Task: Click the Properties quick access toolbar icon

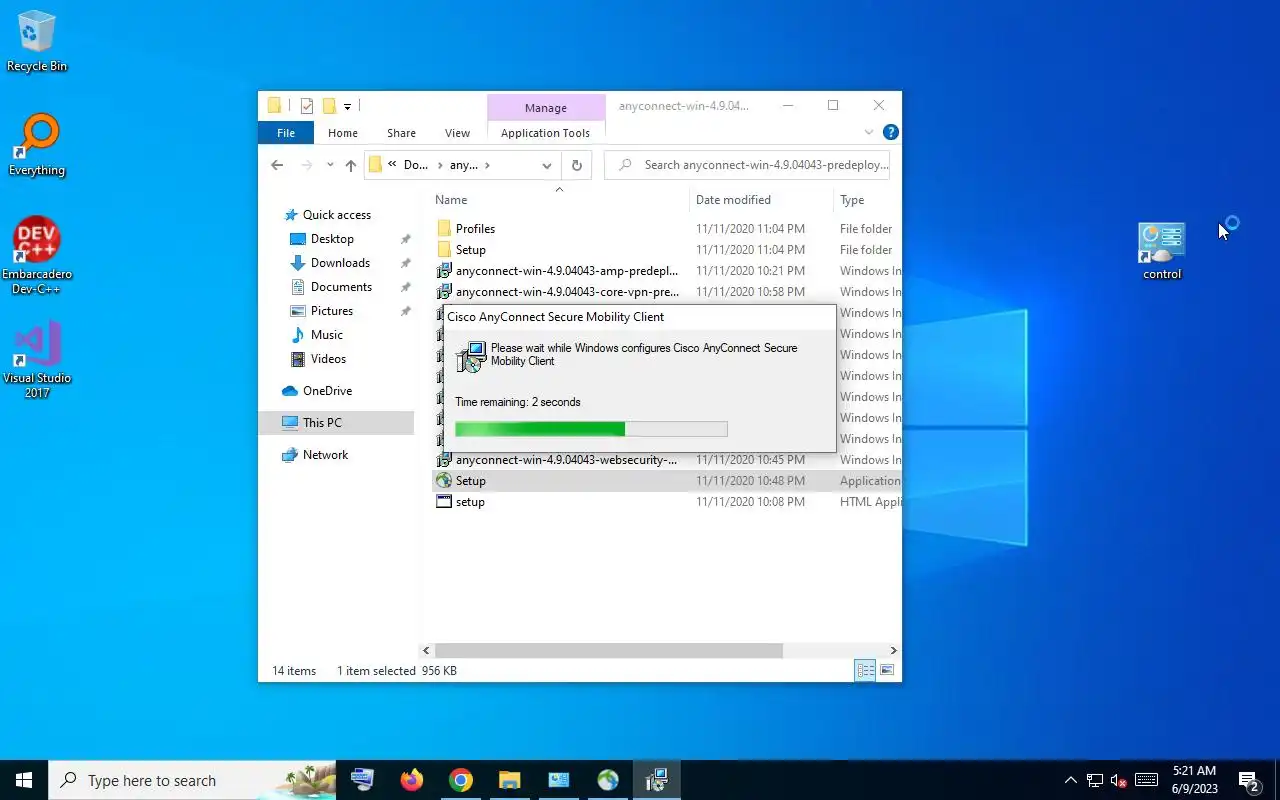Action: (x=307, y=106)
